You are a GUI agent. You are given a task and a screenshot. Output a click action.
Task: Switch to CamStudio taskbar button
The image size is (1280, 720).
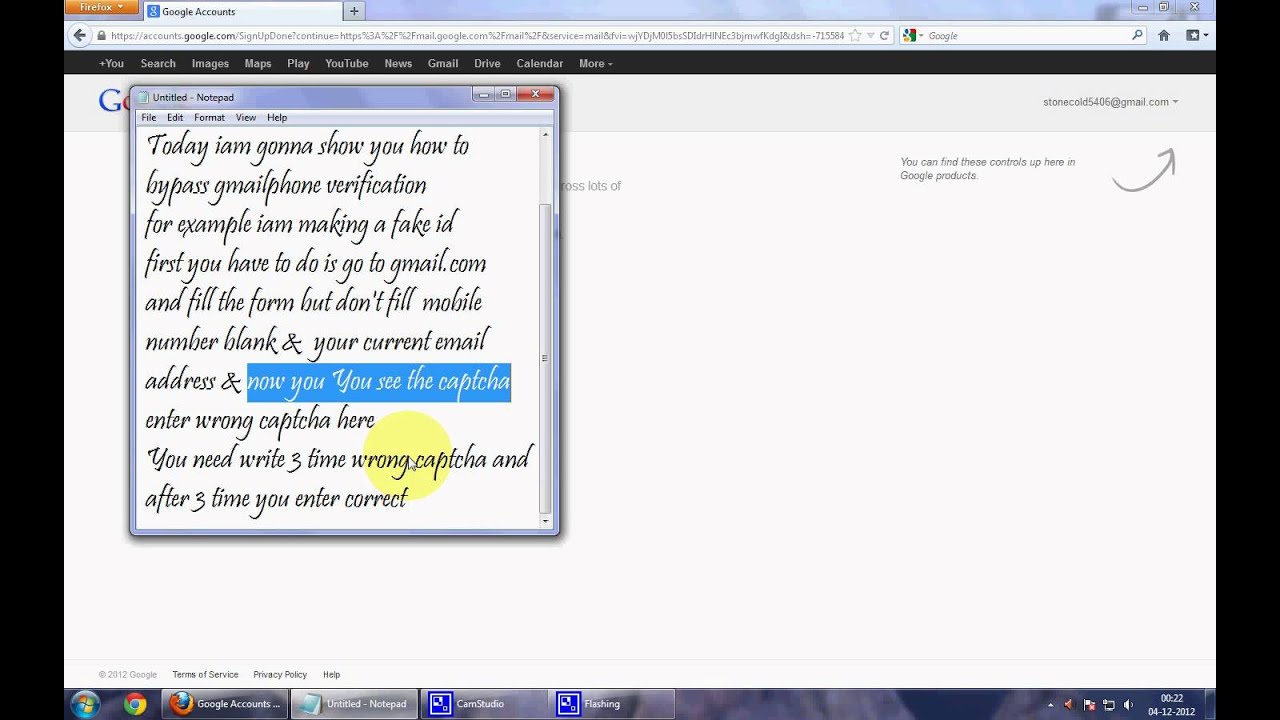[483, 704]
